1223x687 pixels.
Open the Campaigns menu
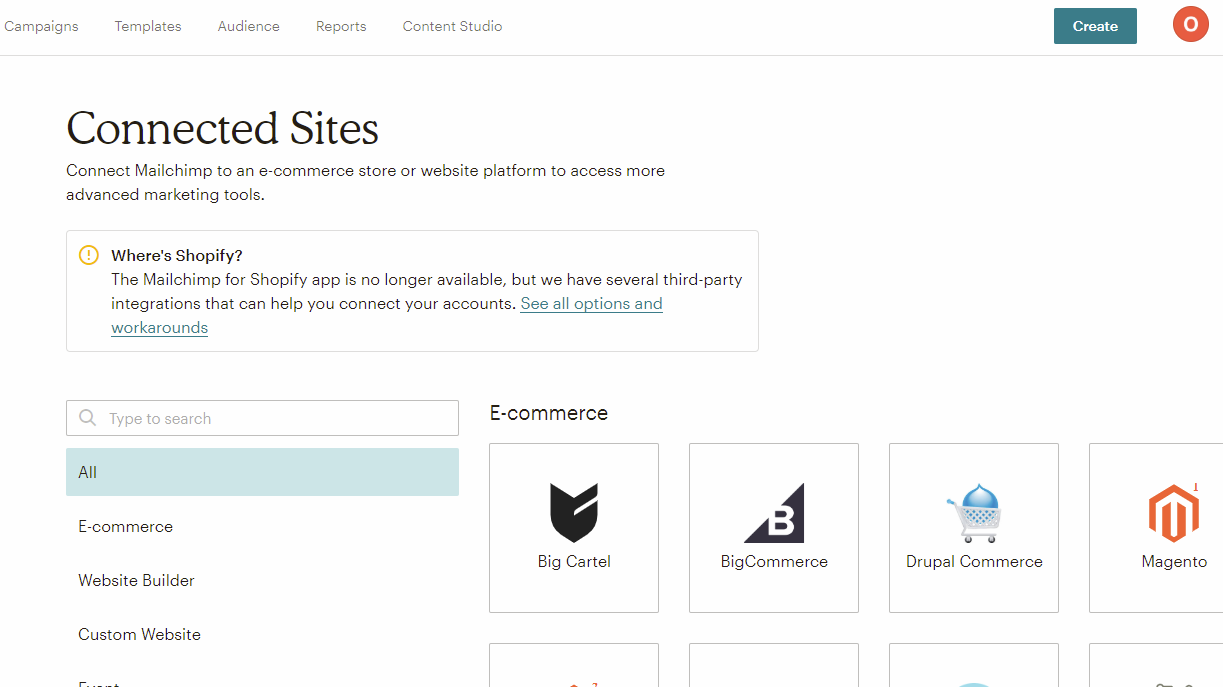(x=41, y=26)
